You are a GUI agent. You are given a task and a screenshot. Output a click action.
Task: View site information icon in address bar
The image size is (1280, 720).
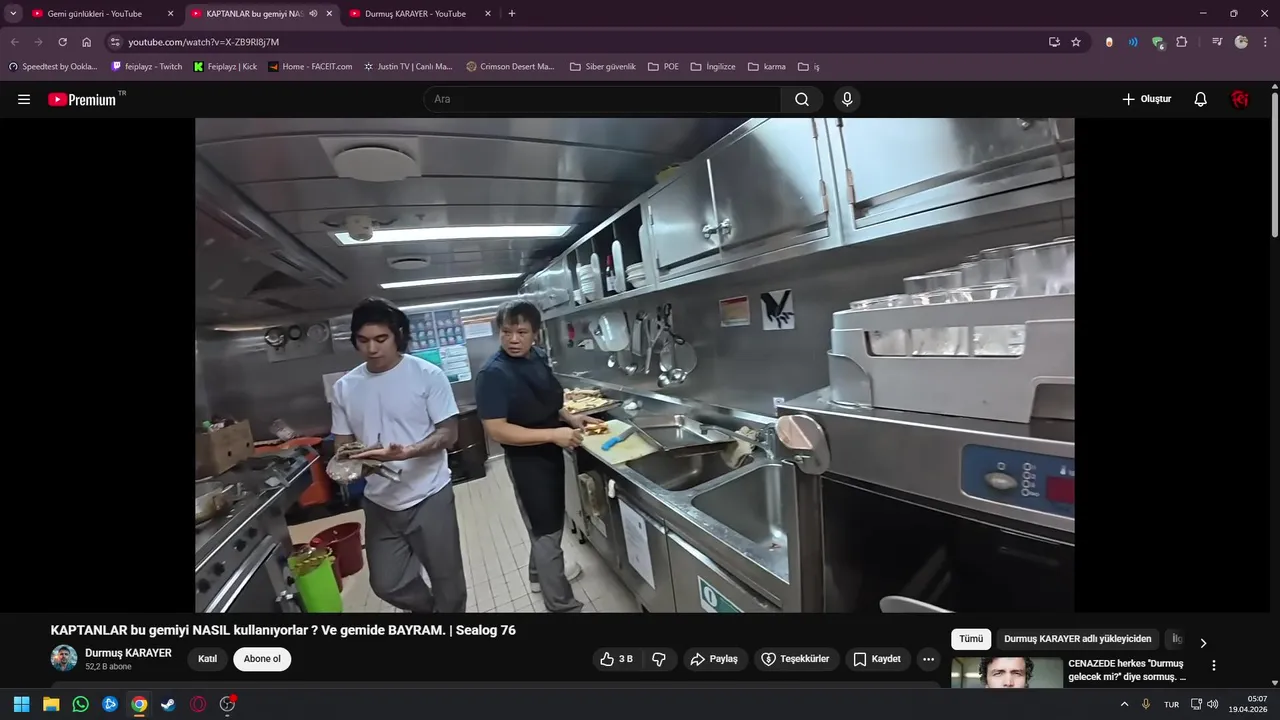[115, 42]
